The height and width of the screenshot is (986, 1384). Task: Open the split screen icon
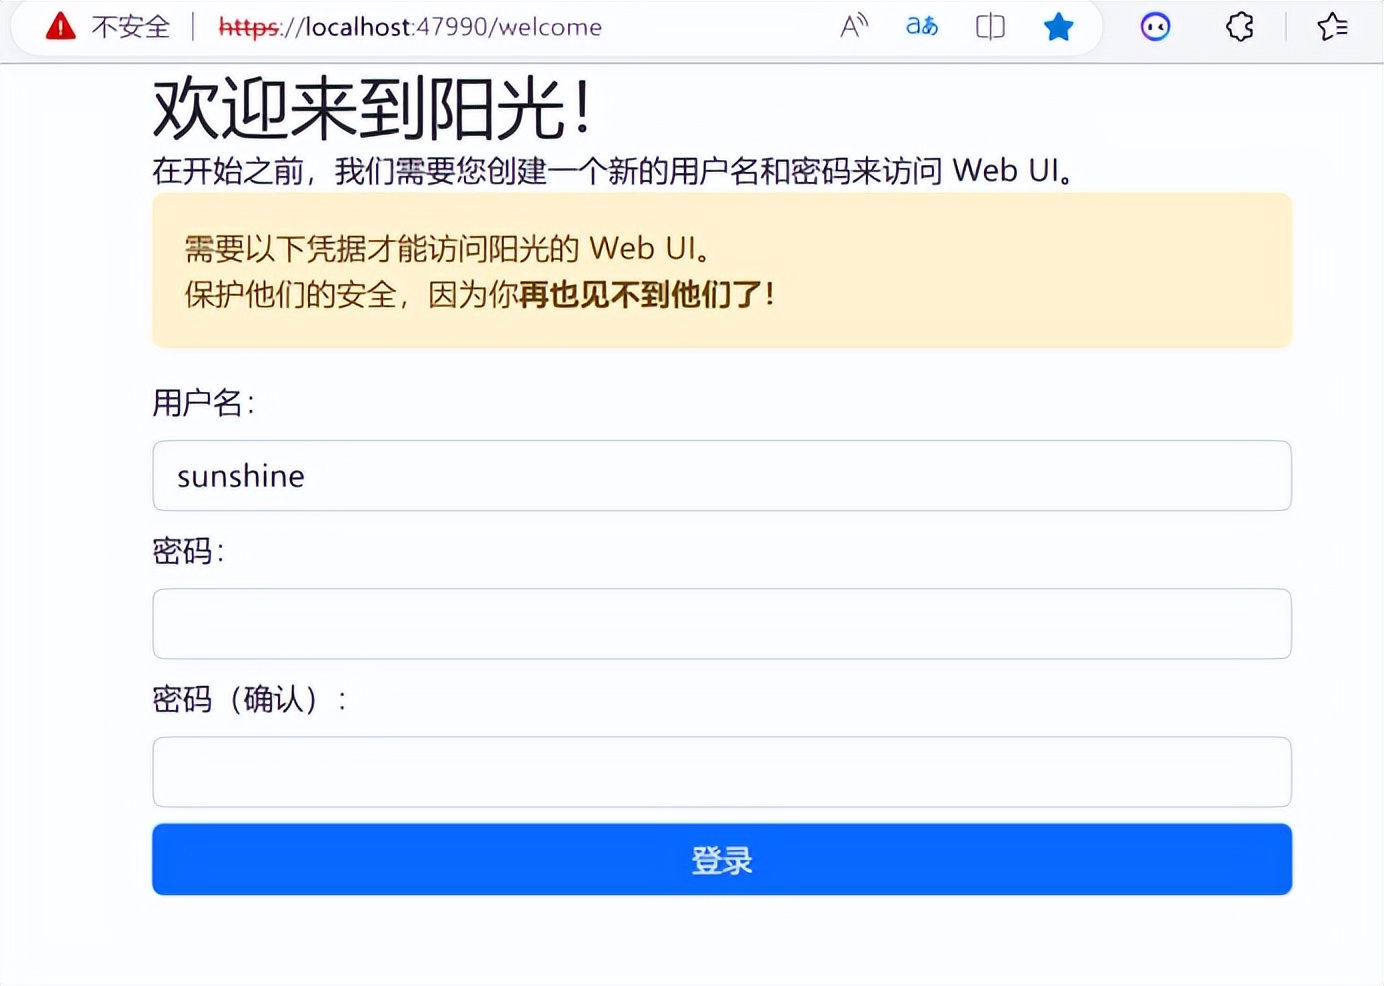990,27
